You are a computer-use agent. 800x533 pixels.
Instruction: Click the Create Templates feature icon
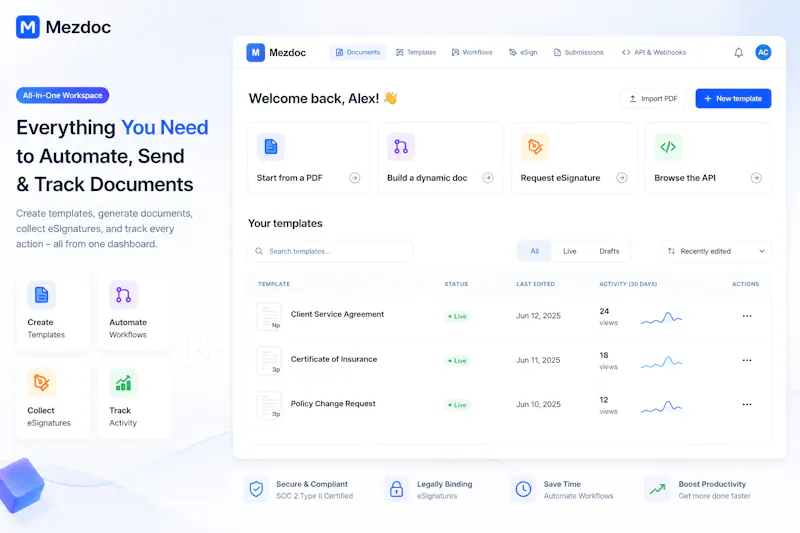tap(42, 295)
